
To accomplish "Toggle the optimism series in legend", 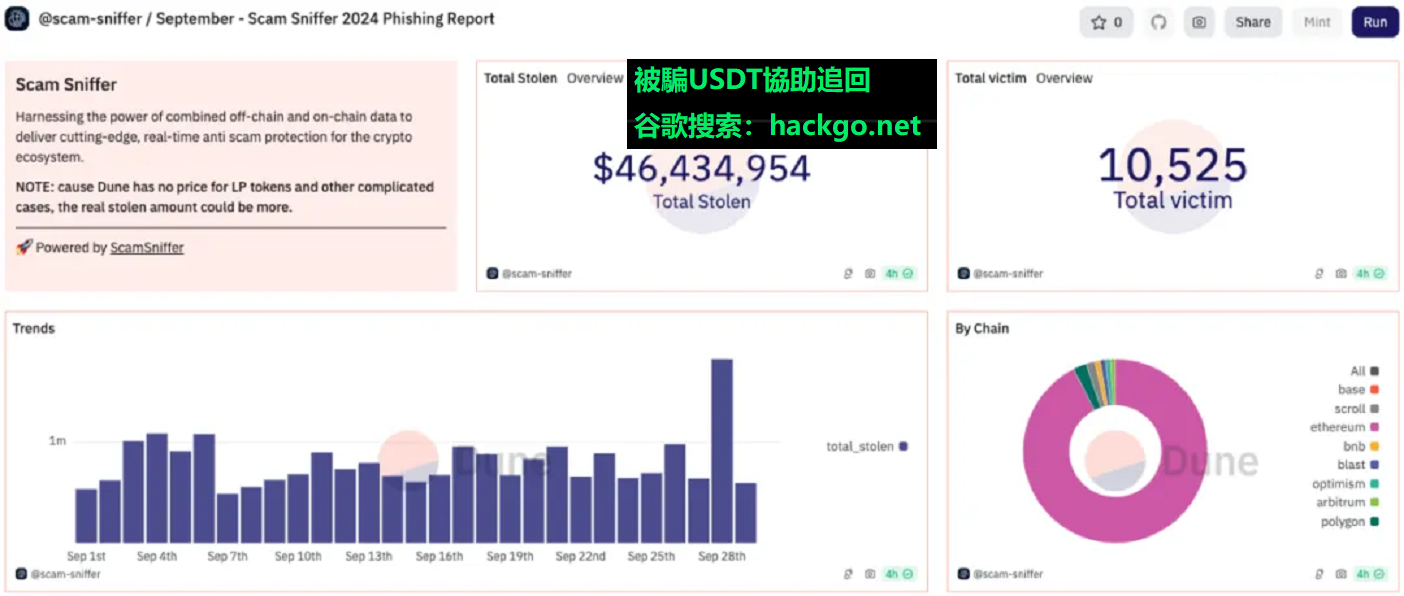I will (x=1346, y=484).
